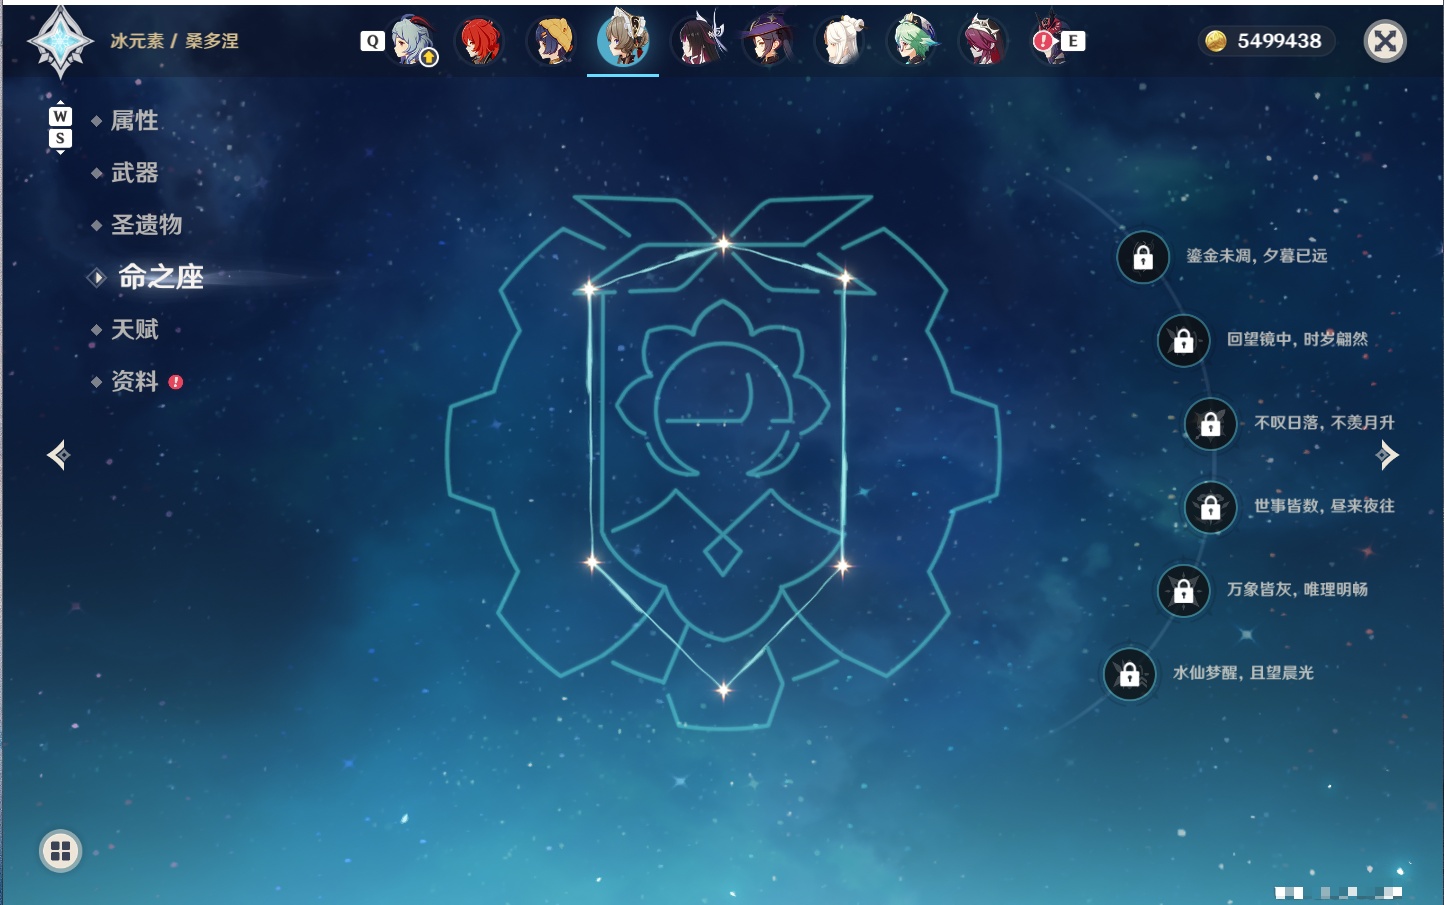Select the blue-haired character portrait
Screen dimensions: 1444x905
pos(410,41)
